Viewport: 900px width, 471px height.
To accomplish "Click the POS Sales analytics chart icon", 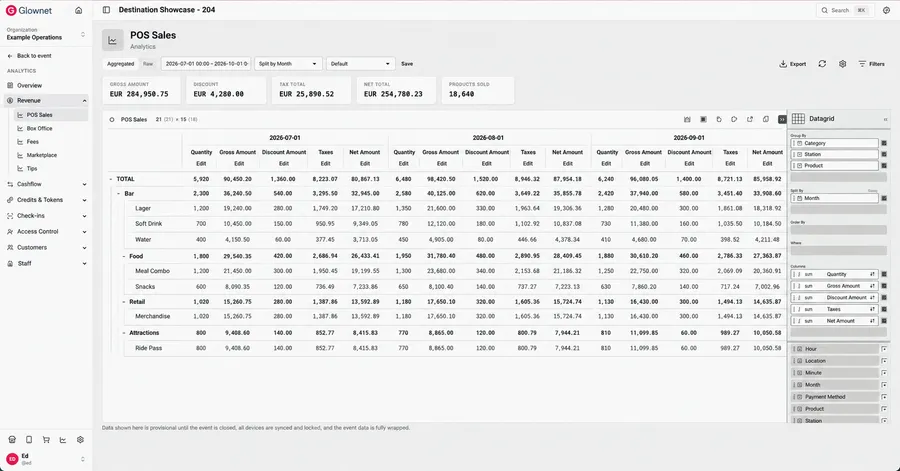I will [x=112, y=40].
